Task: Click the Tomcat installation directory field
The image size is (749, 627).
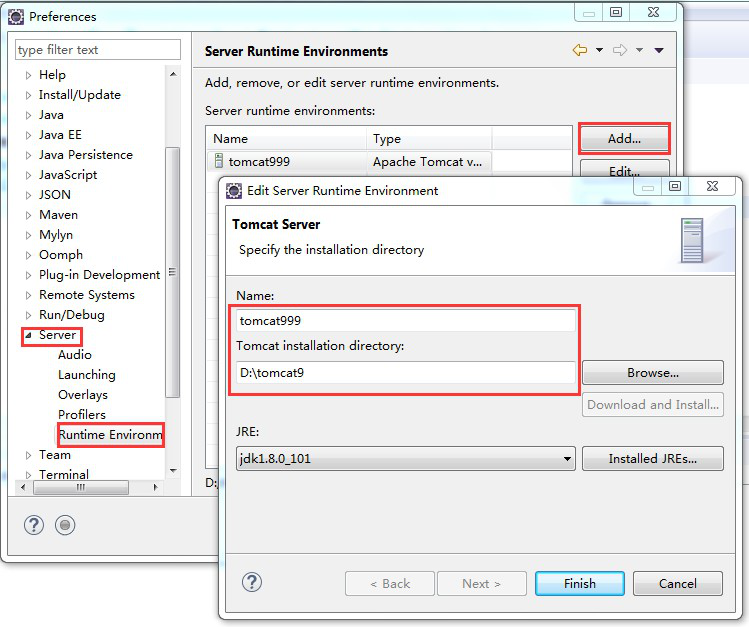Action: (x=405, y=373)
